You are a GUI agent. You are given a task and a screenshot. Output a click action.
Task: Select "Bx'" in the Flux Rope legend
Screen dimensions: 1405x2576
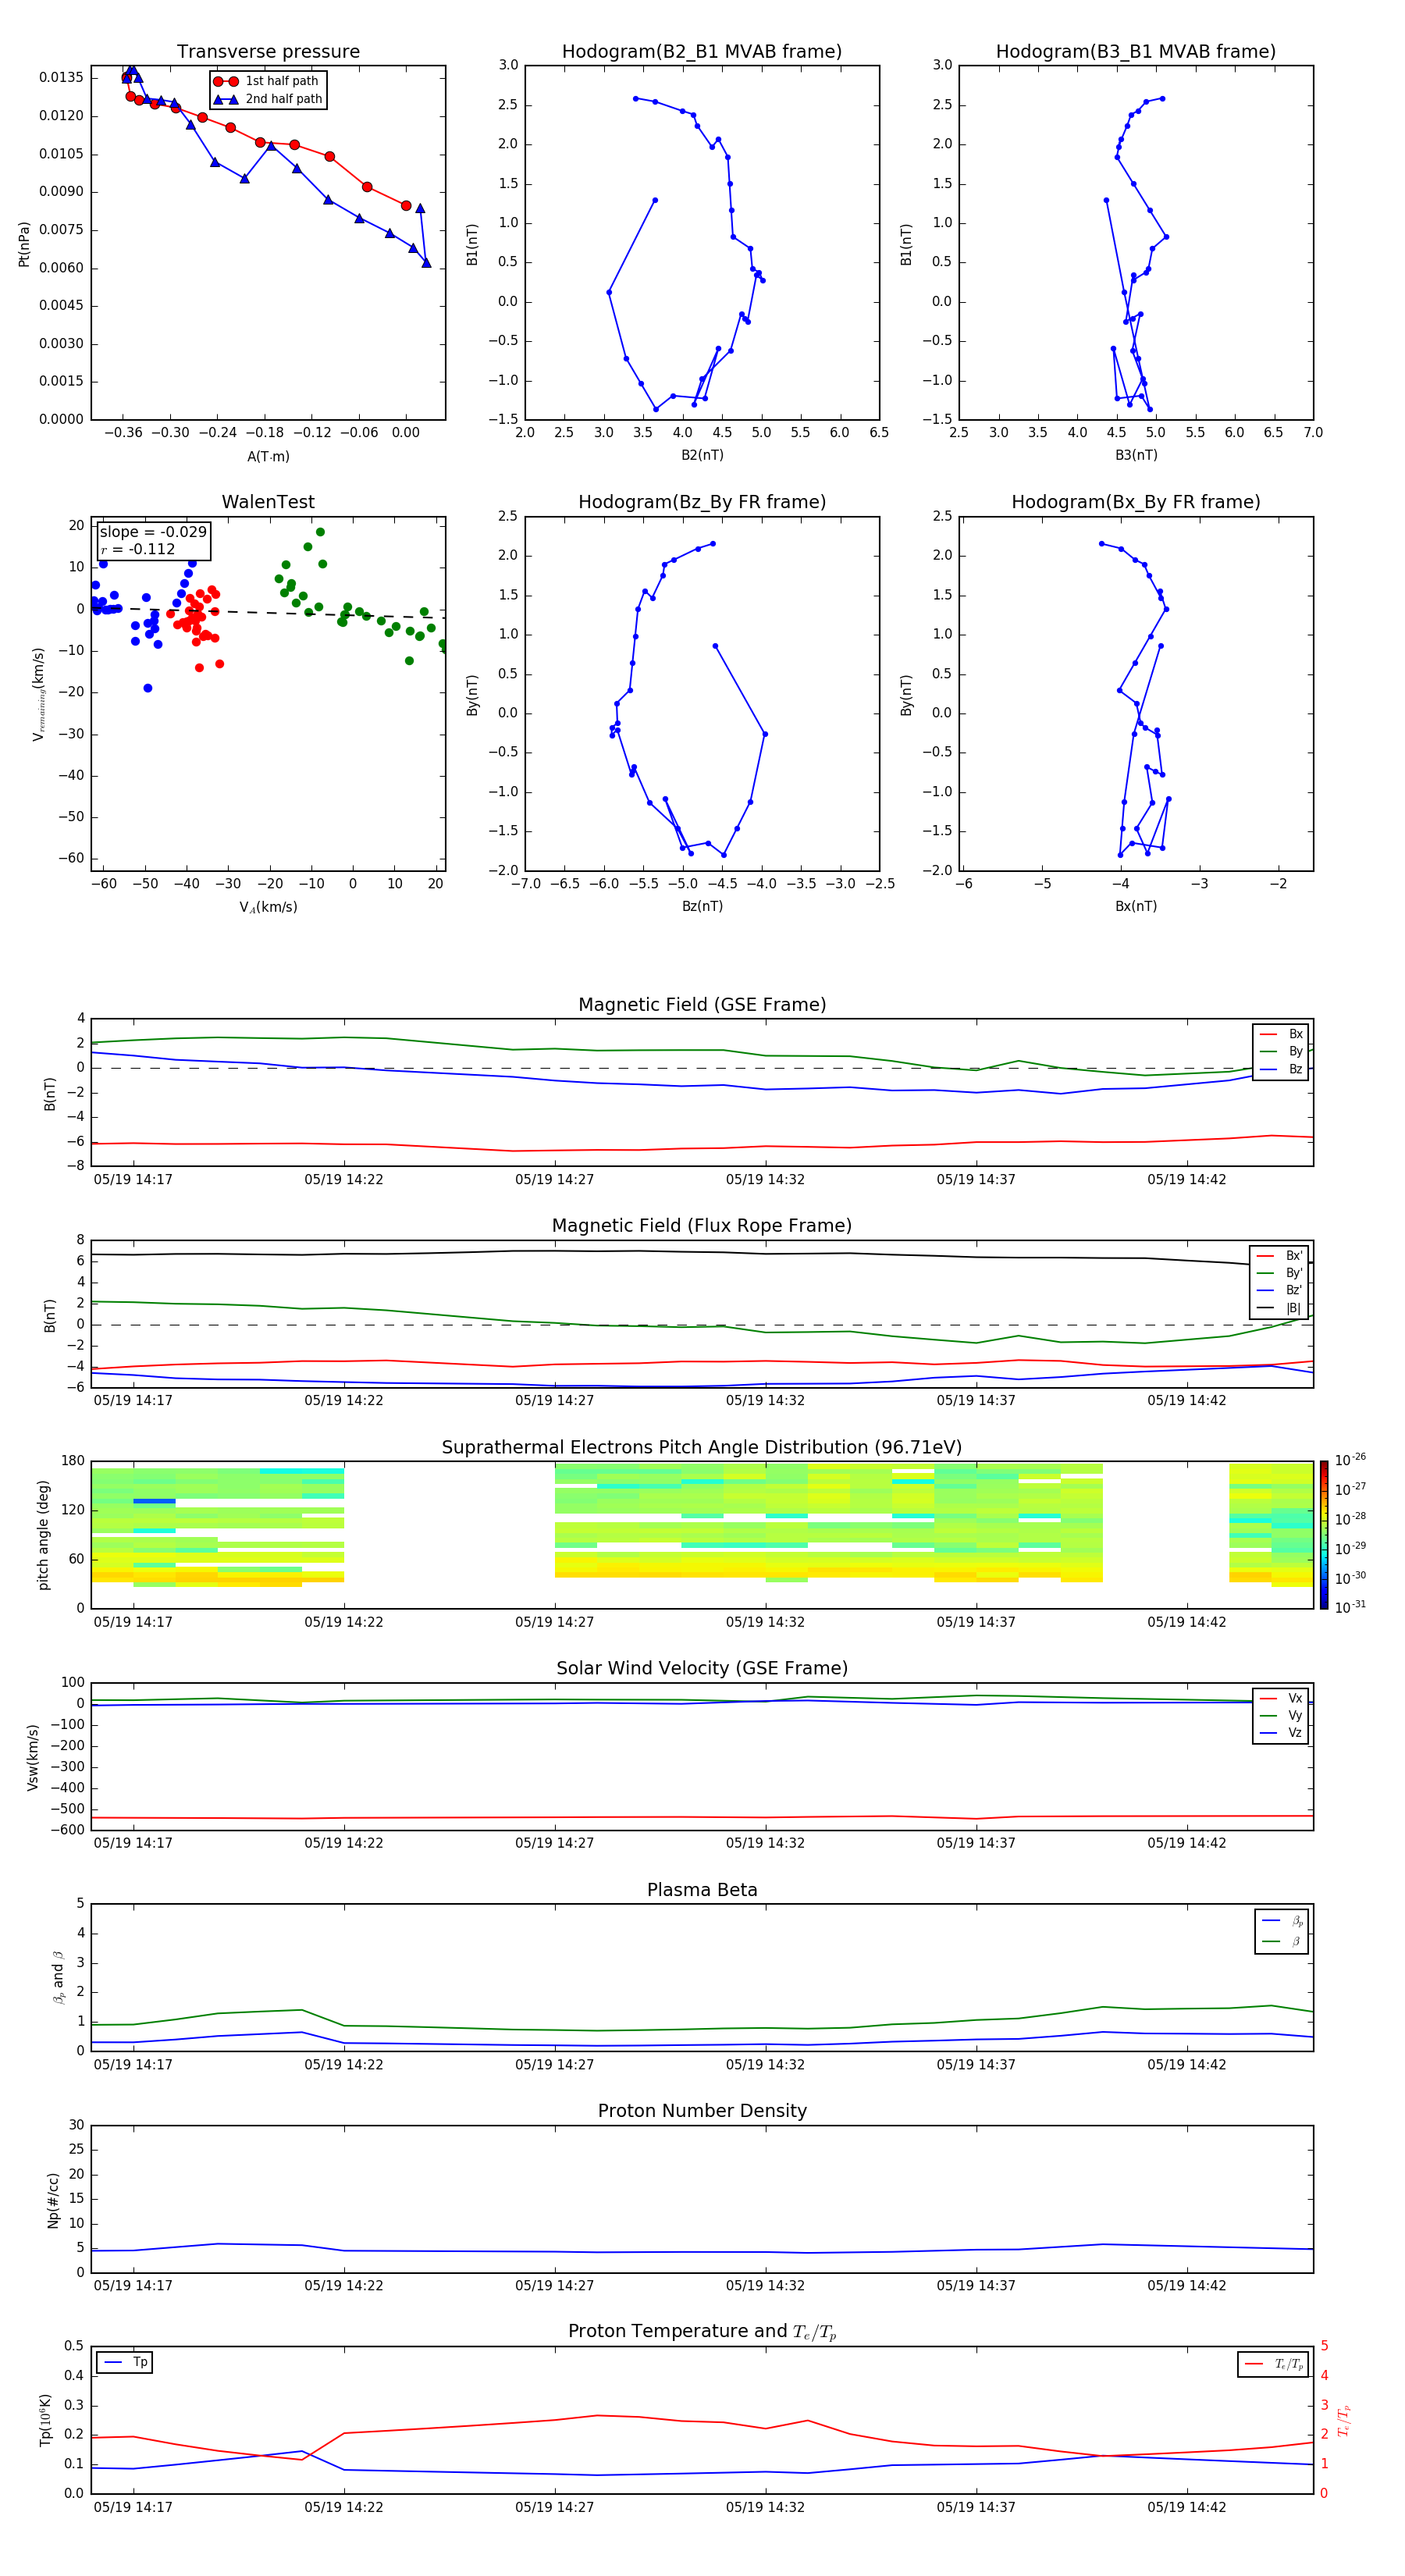(1279, 1256)
